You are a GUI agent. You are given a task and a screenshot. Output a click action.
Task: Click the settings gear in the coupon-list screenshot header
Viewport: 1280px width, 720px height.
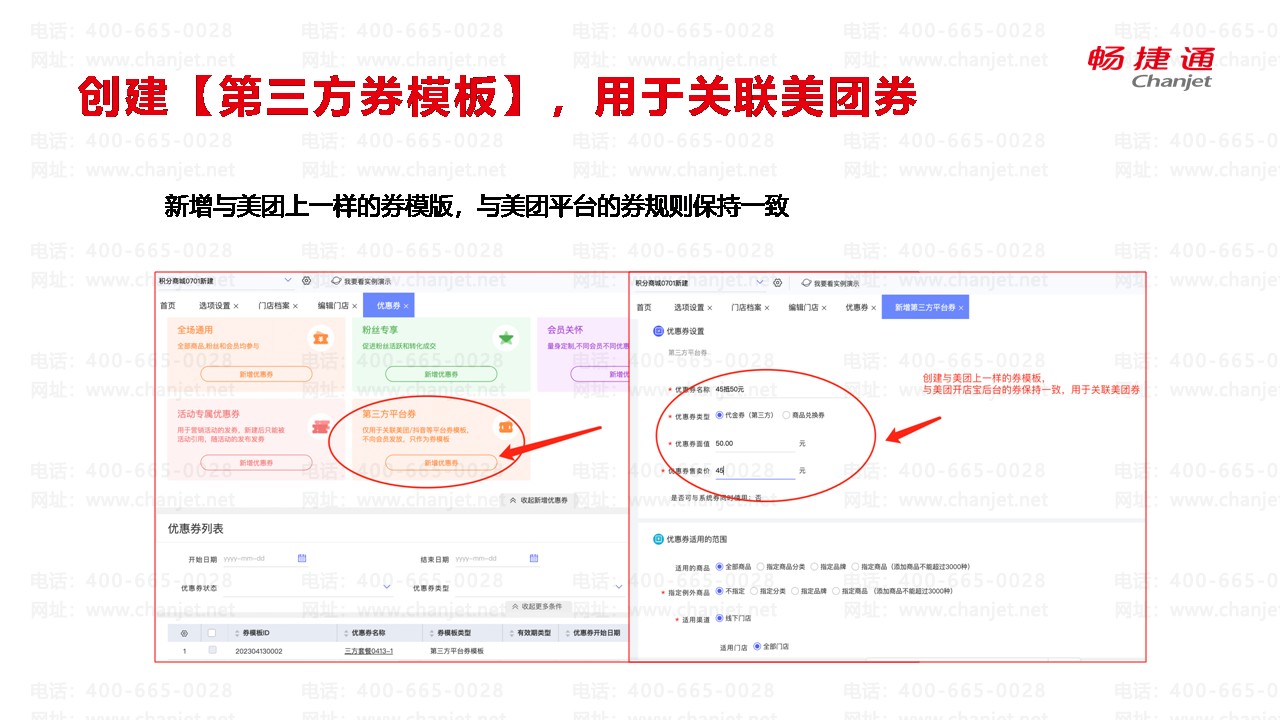pyautogui.click(x=306, y=281)
